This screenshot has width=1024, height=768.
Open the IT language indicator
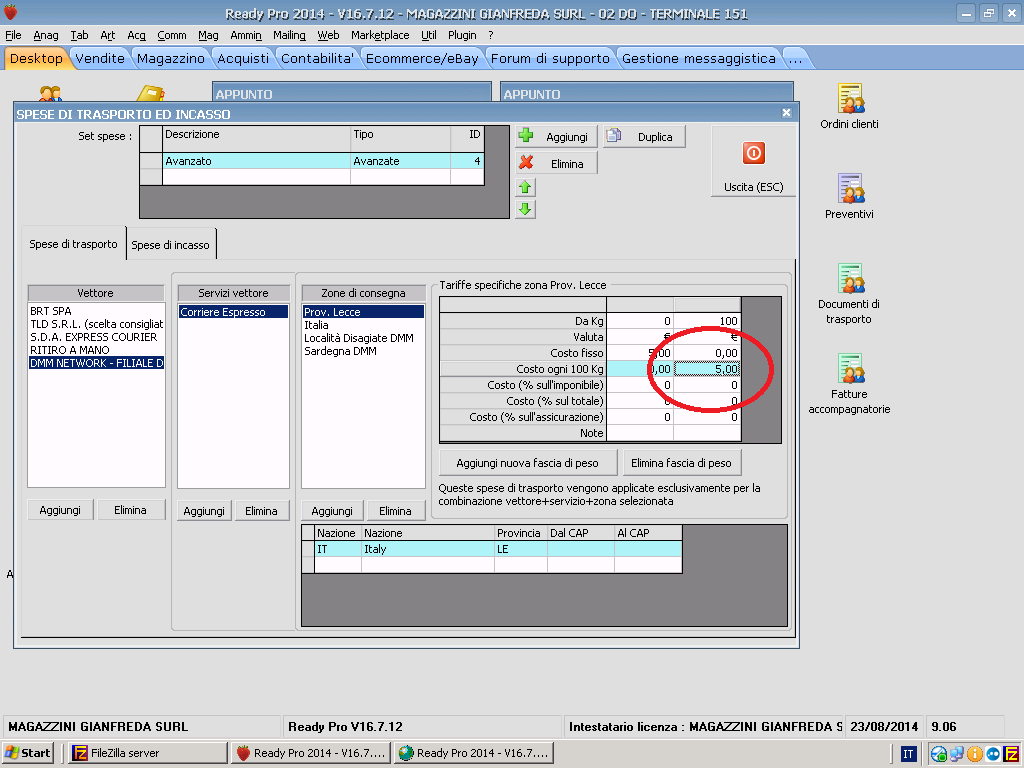(x=908, y=754)
